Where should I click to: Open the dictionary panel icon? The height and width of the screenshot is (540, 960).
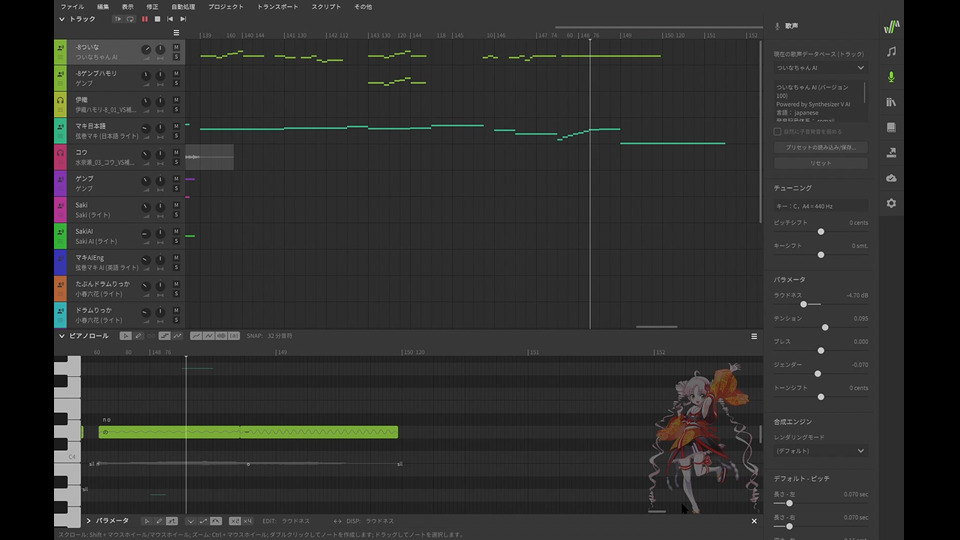click(x=891, y=127)
